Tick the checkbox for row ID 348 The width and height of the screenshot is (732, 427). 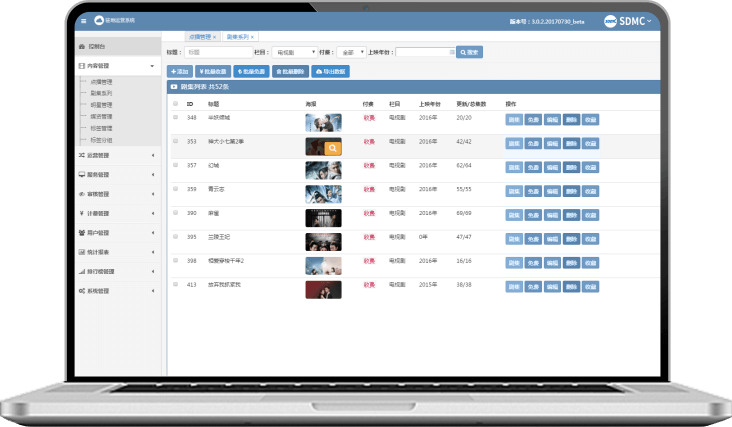tap(174, 118)
